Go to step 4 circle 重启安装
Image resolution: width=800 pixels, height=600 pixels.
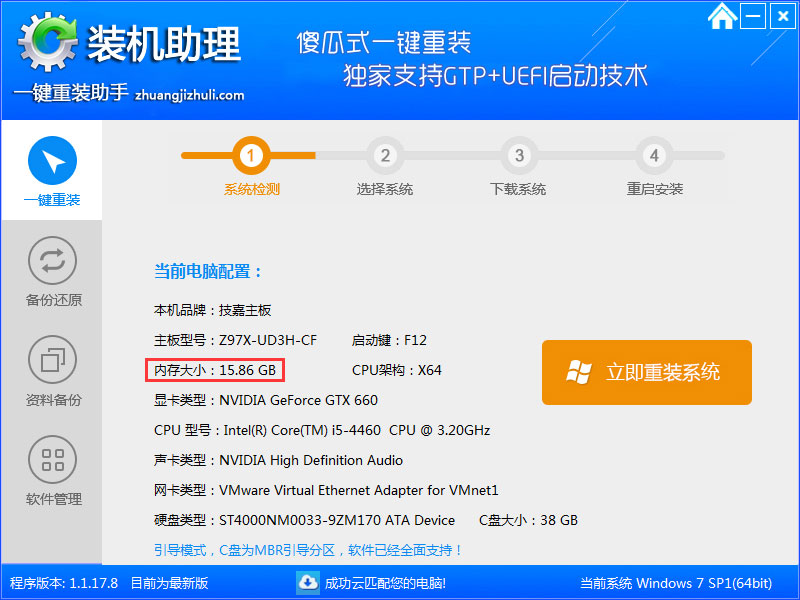click(654, 155)
